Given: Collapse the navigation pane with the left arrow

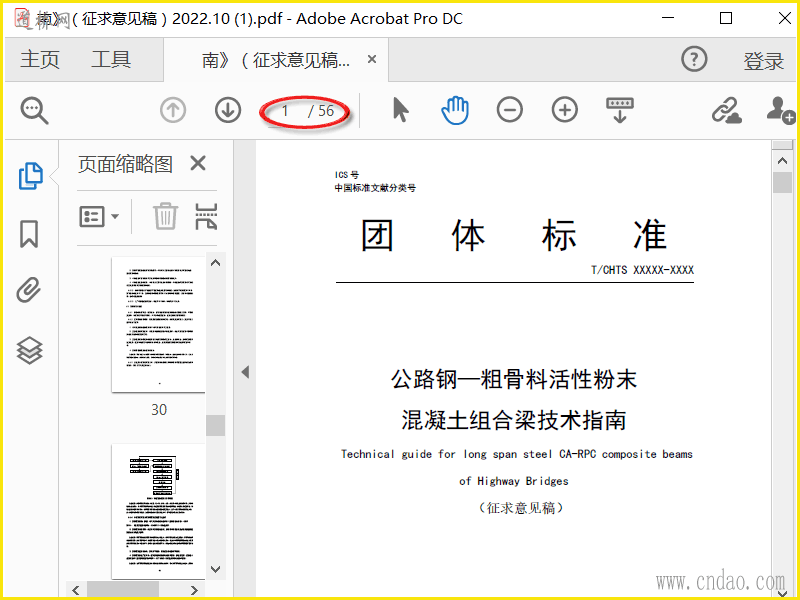Looking at the screenshot, I should pos(245,372).
